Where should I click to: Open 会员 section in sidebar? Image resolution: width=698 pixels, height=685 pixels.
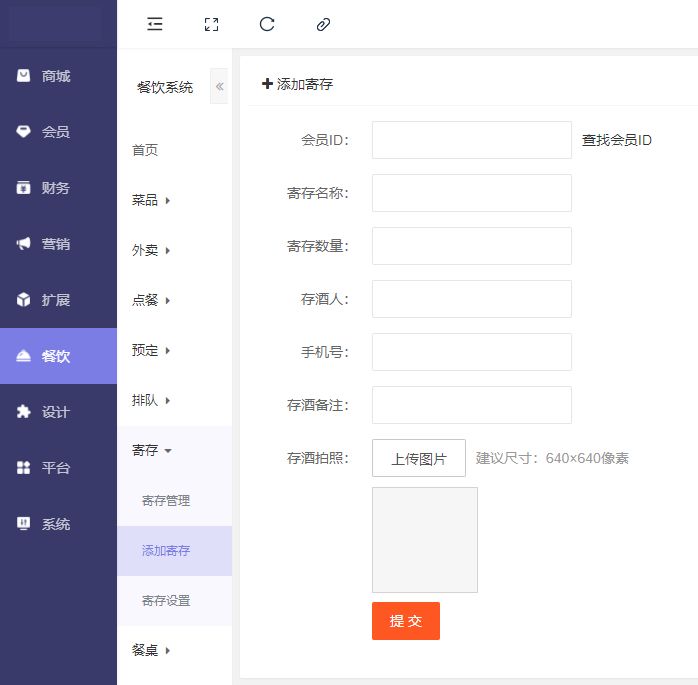pyautogui.click(x=57, y=132)
